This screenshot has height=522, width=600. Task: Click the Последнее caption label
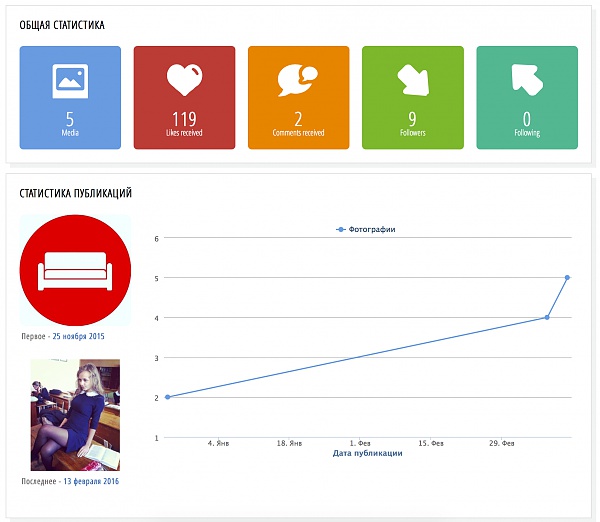coord(39,481)
